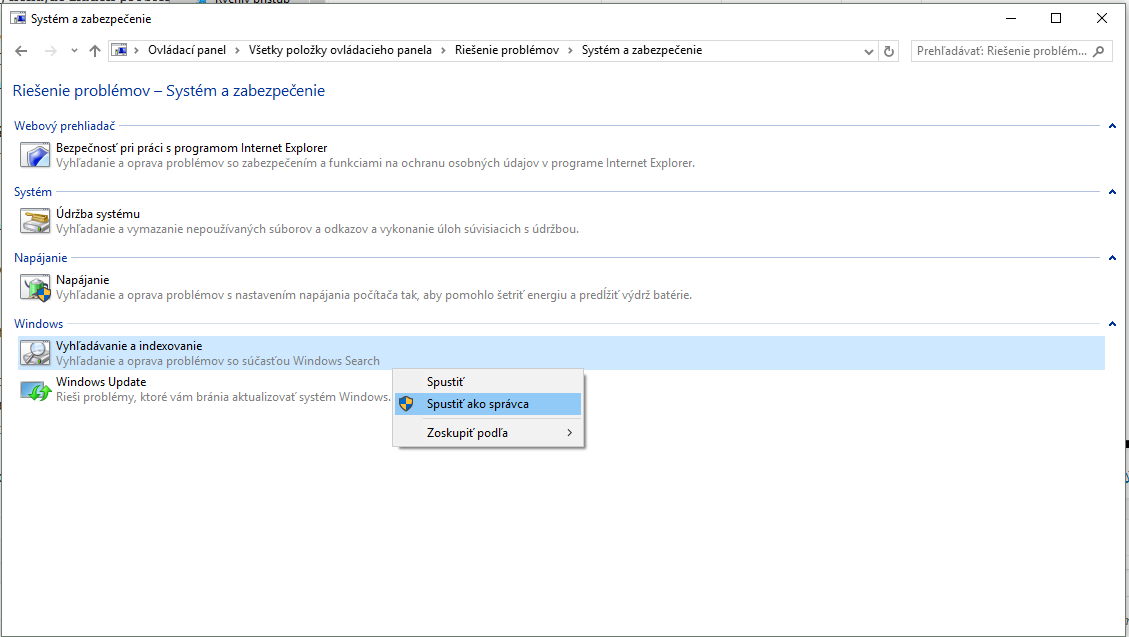Collapse the Systém group

coord(1112,192)
